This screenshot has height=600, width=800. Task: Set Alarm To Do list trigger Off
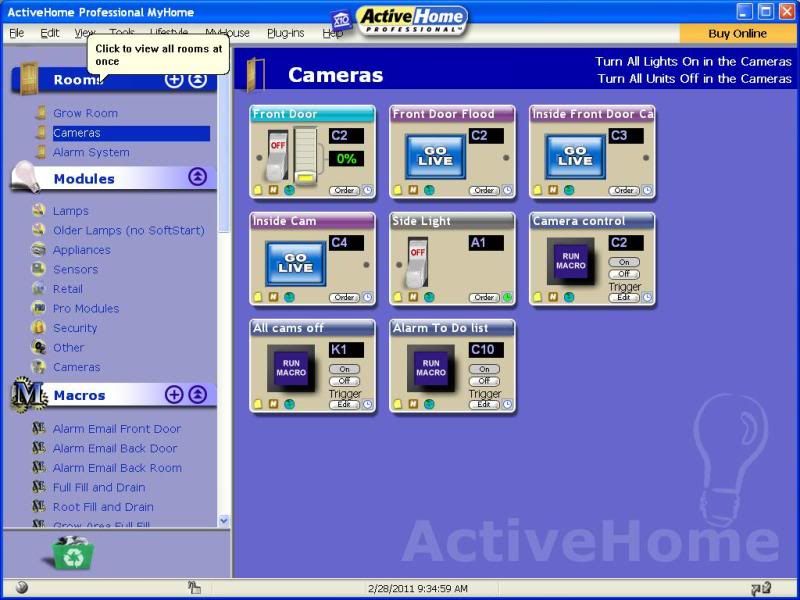tap(484, 381)
